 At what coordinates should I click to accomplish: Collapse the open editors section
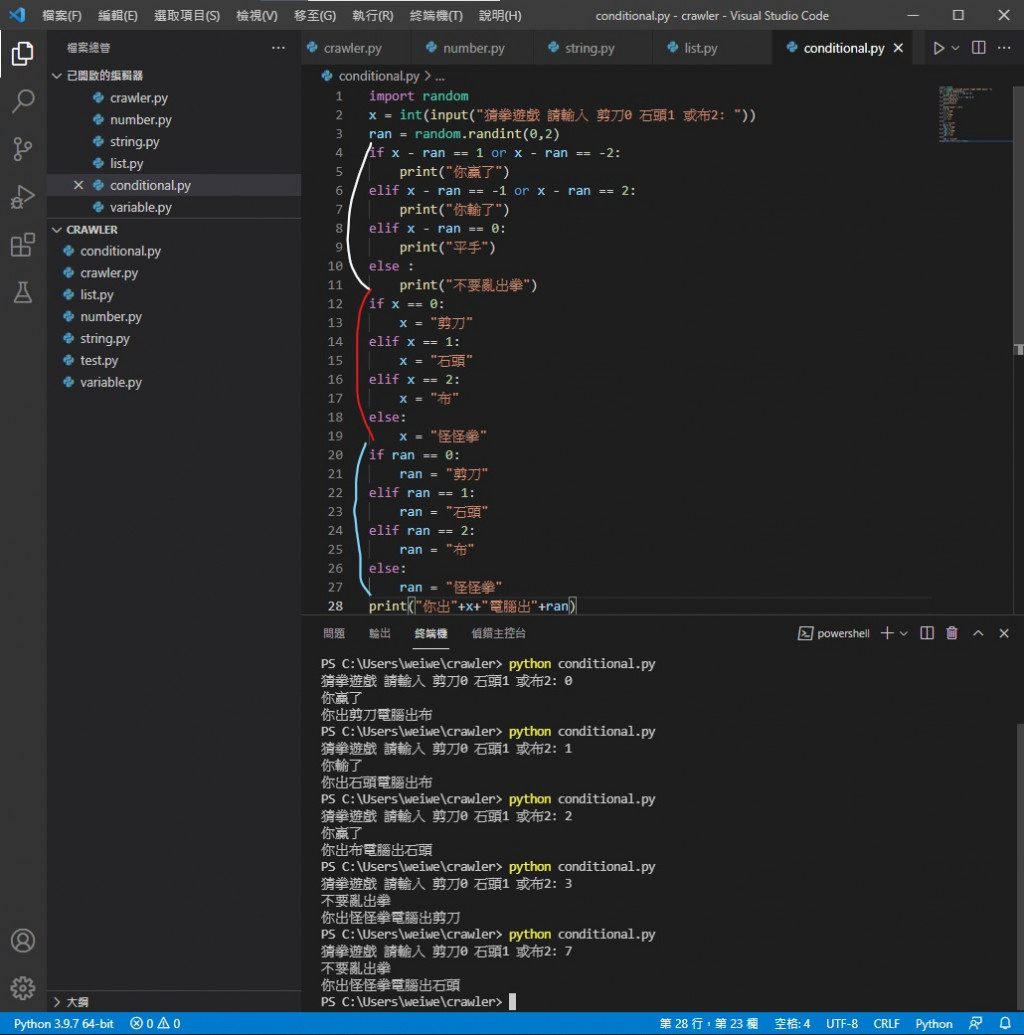coord(57,76)
